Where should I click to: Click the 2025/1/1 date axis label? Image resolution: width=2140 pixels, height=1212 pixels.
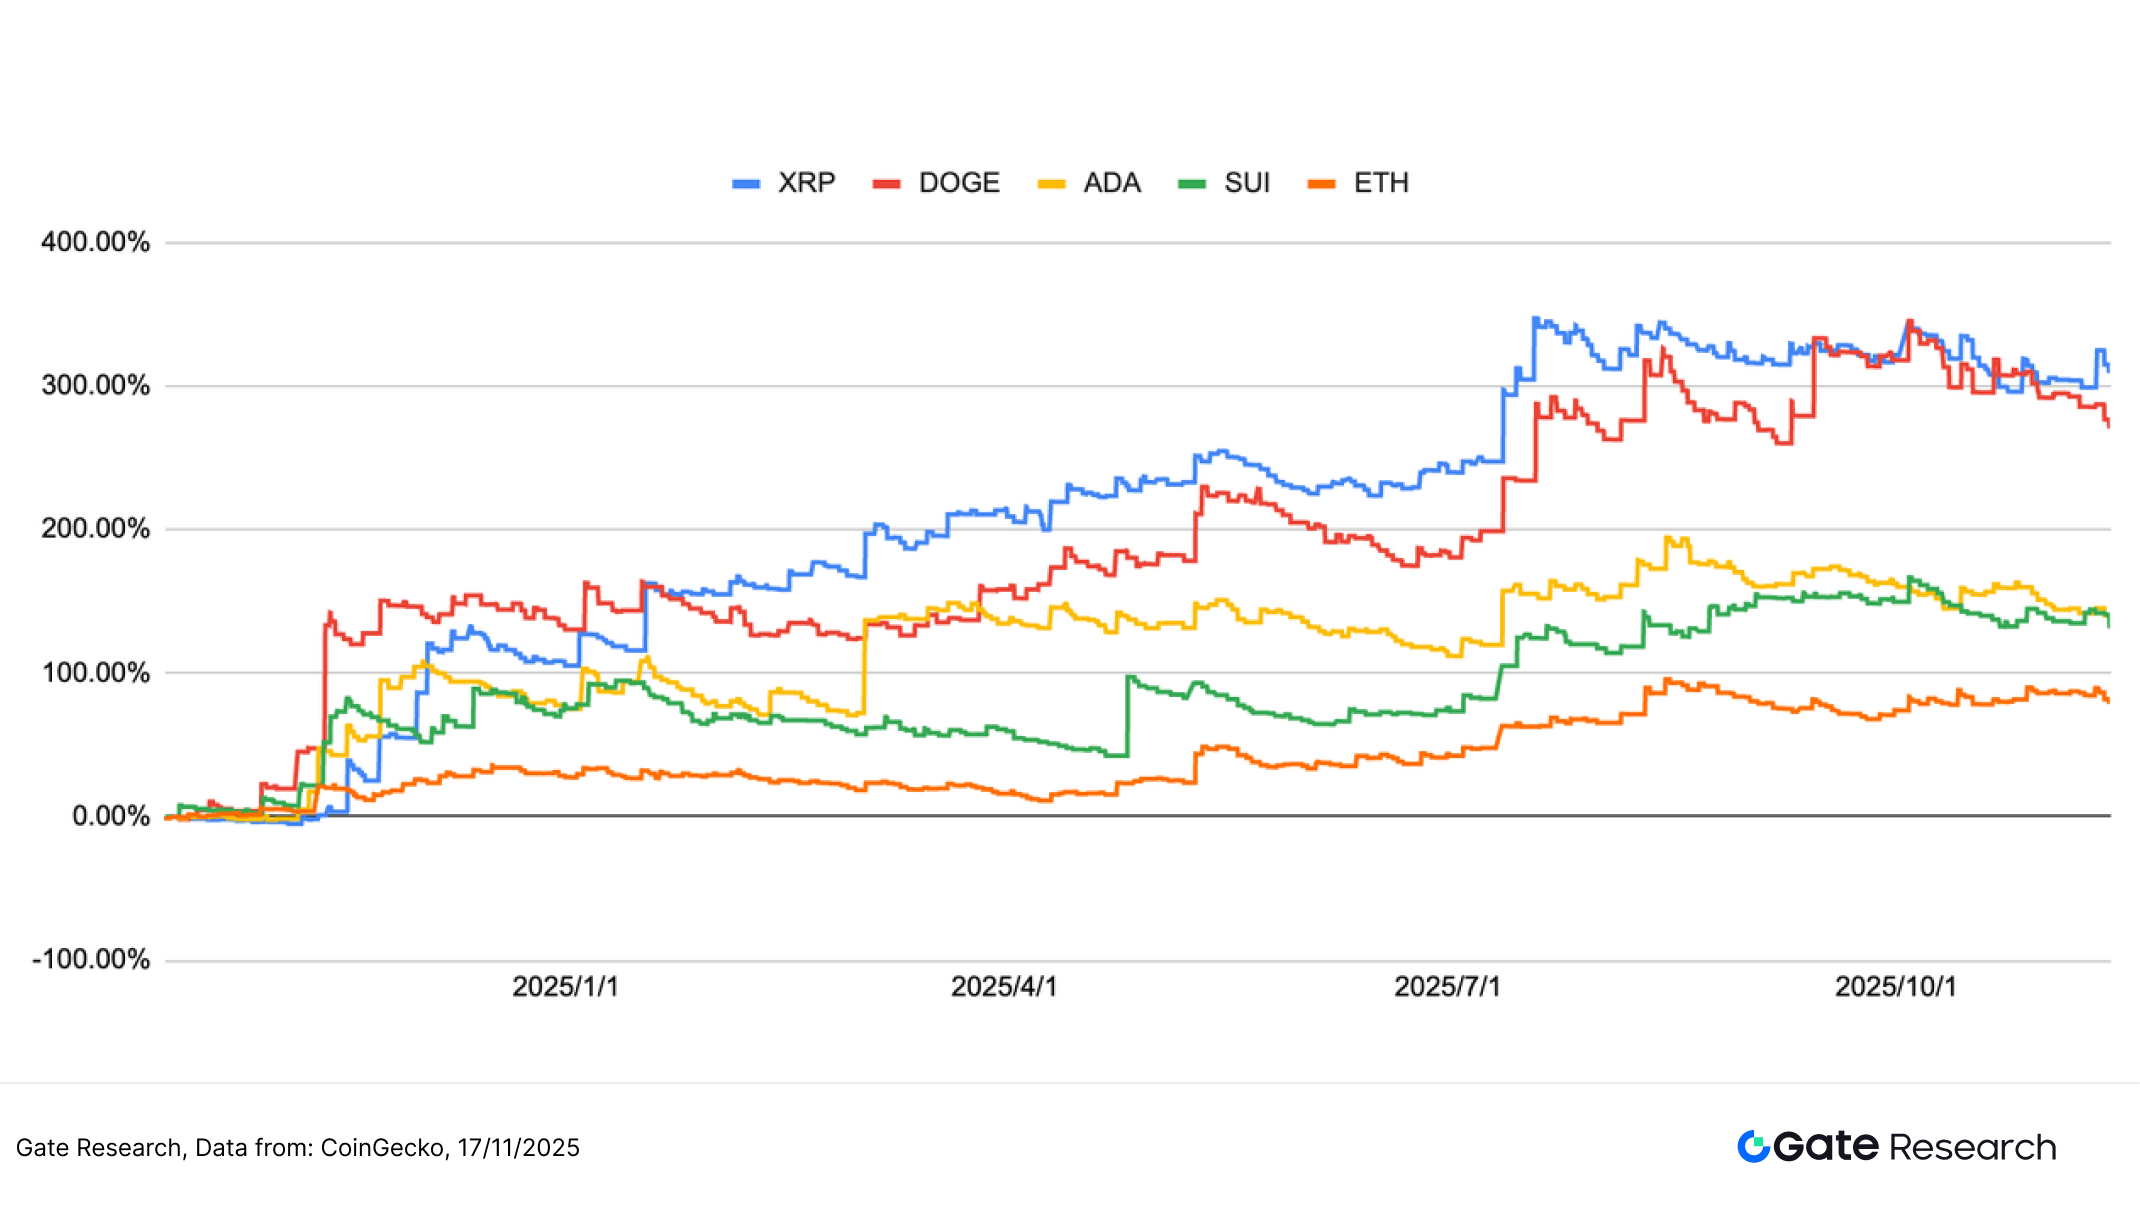coord(565,987)
